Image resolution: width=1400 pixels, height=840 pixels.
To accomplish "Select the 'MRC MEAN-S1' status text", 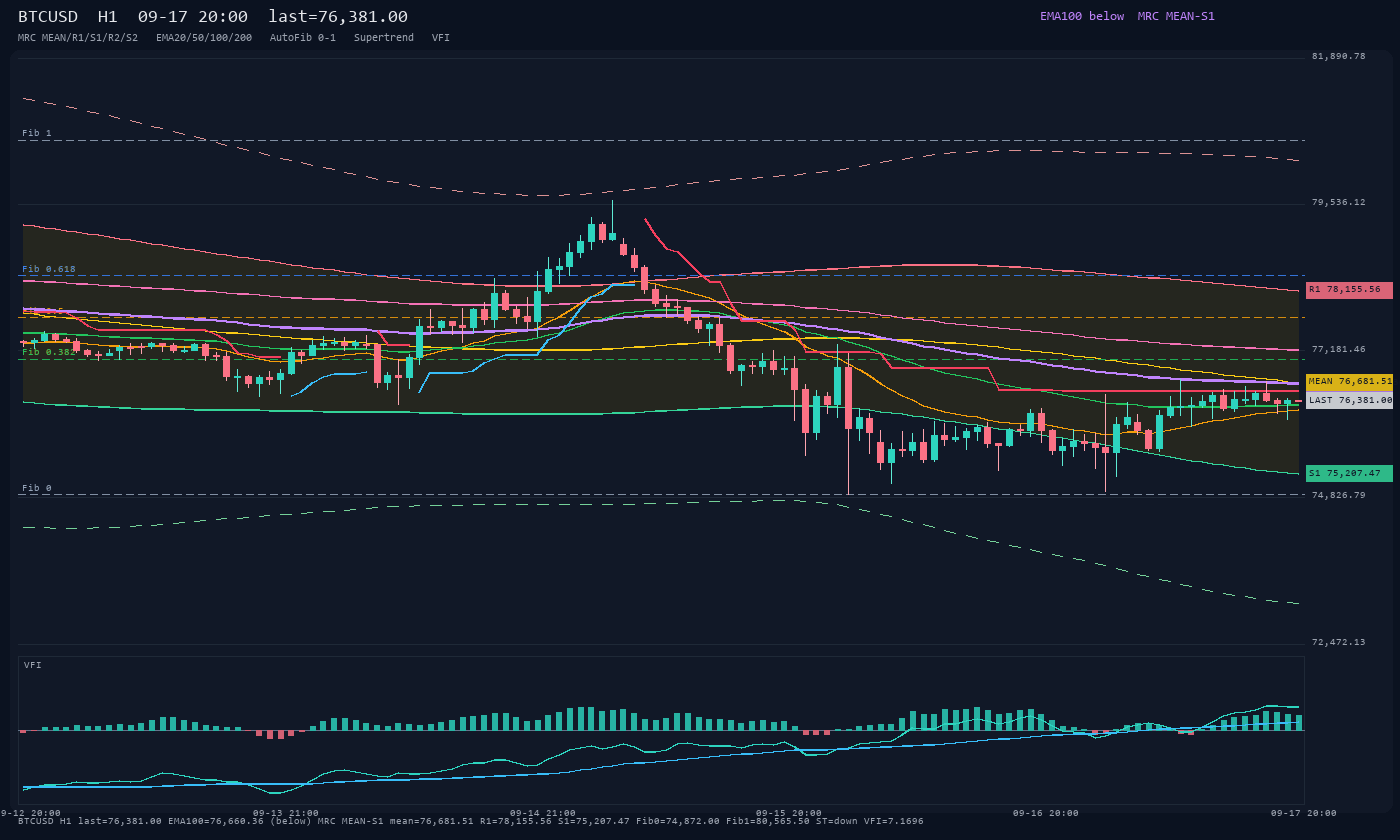I will 1176,16.
